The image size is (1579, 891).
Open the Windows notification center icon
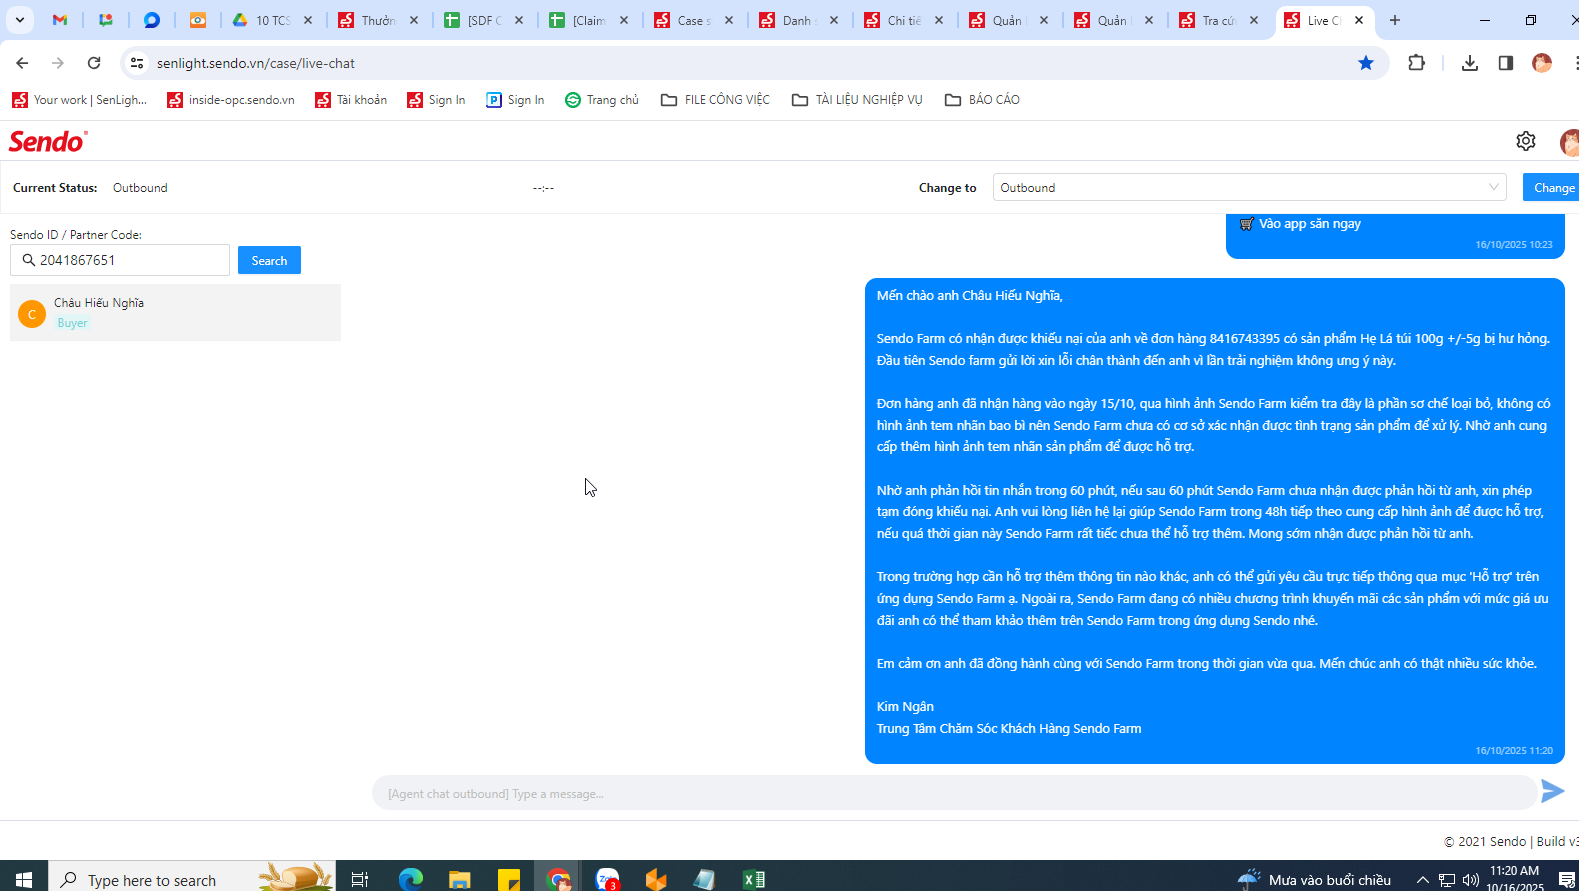(1566, 879)
